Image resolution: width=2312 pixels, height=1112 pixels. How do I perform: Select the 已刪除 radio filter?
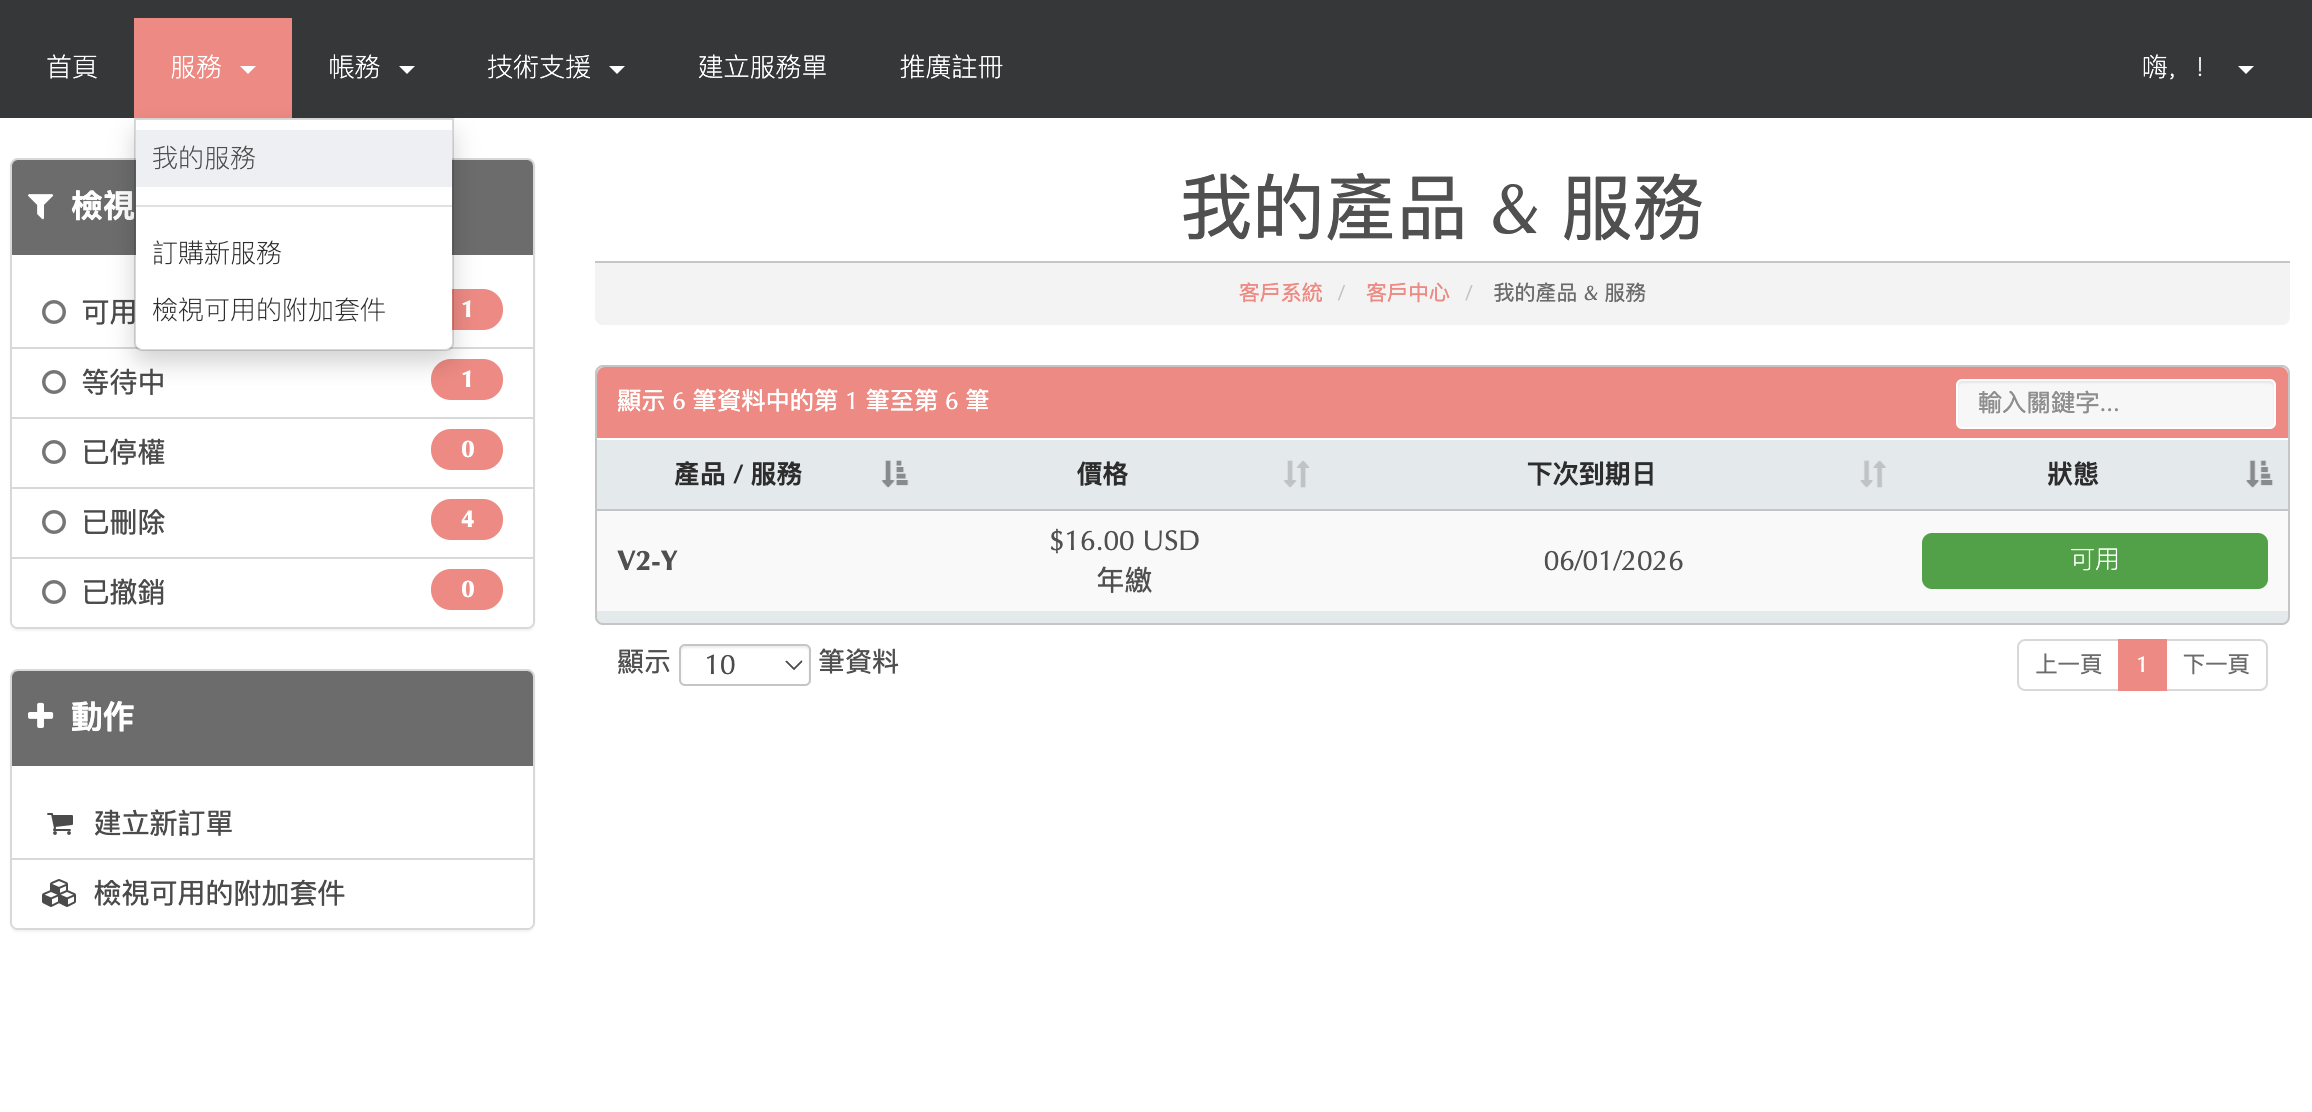pyautogui.click(x=54, y=522)
